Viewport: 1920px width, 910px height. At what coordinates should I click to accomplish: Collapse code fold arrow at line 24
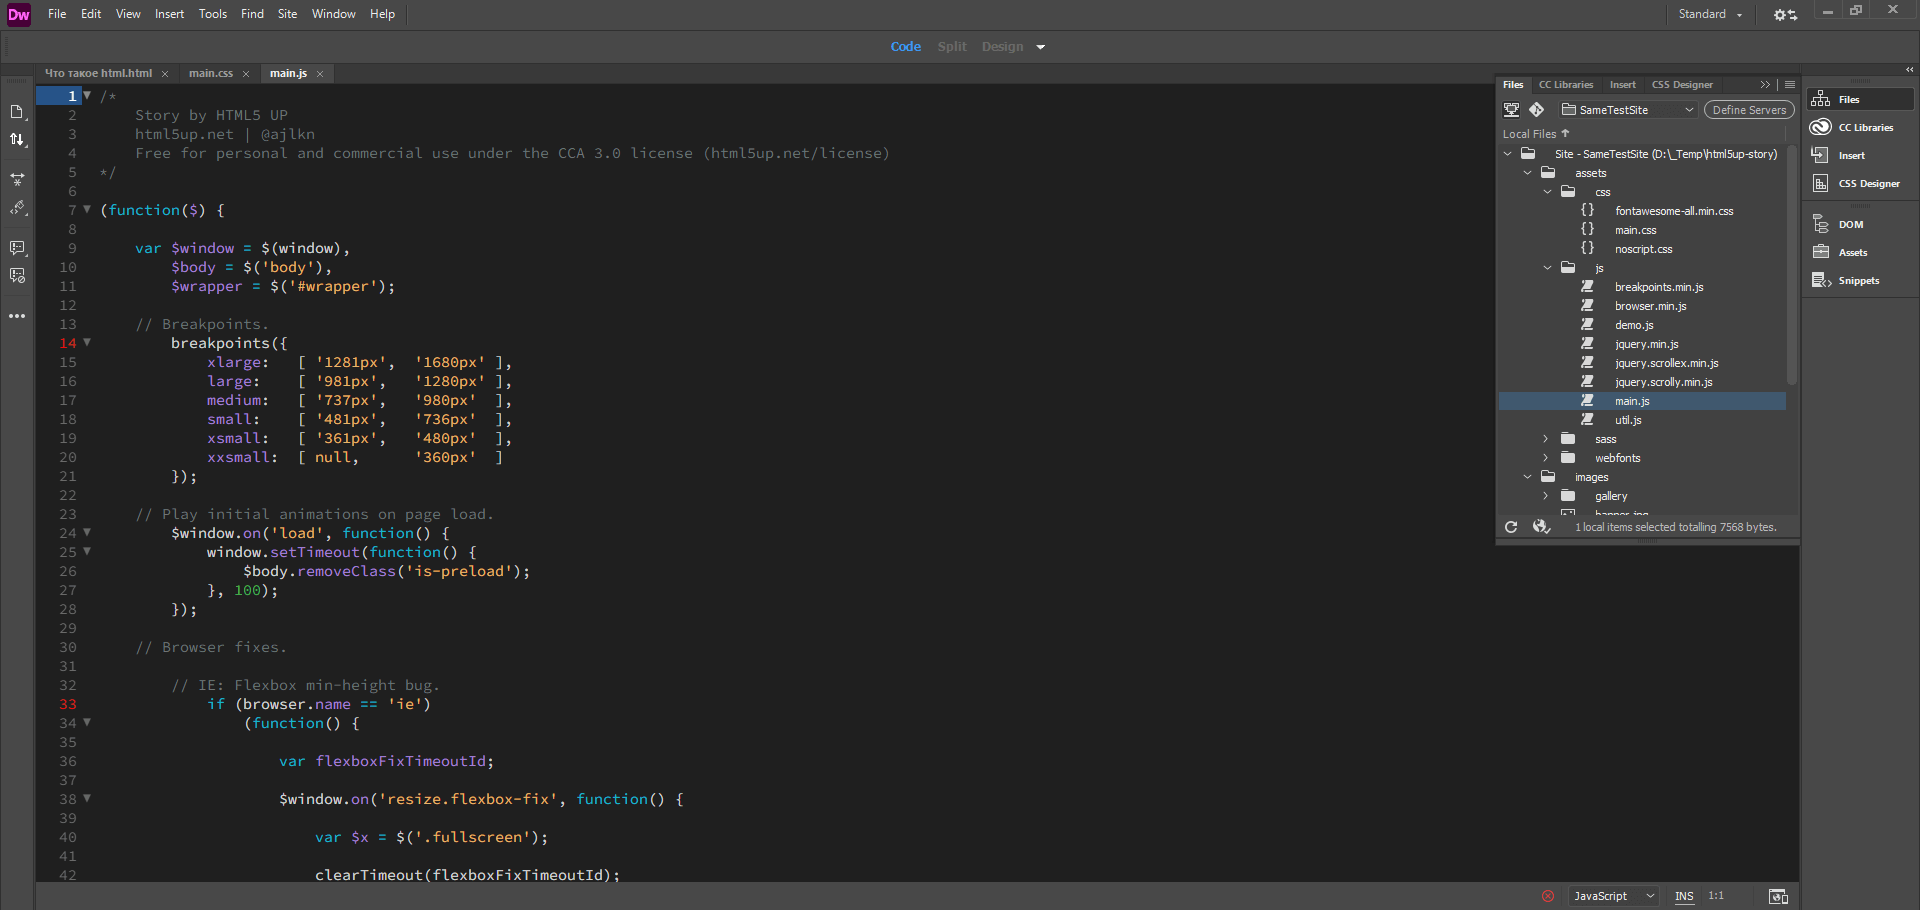88,533
